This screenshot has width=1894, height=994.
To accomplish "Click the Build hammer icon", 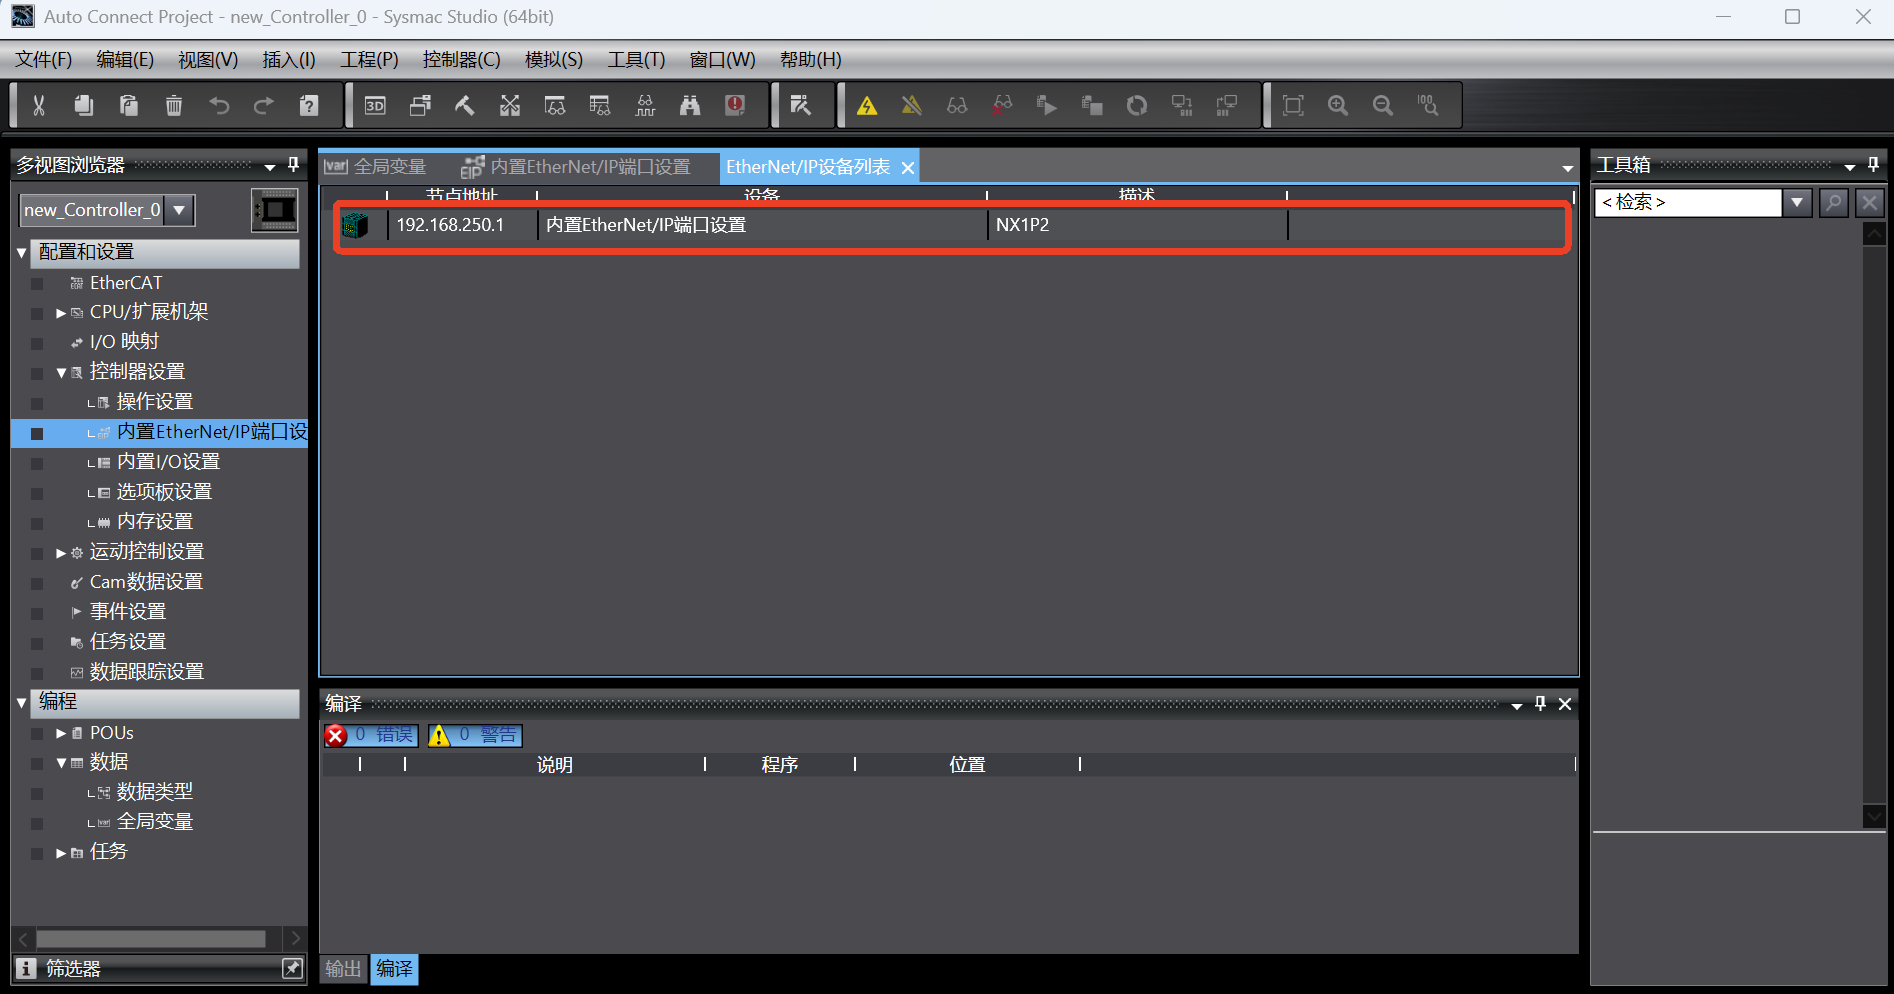I will (x=465, y=105).
